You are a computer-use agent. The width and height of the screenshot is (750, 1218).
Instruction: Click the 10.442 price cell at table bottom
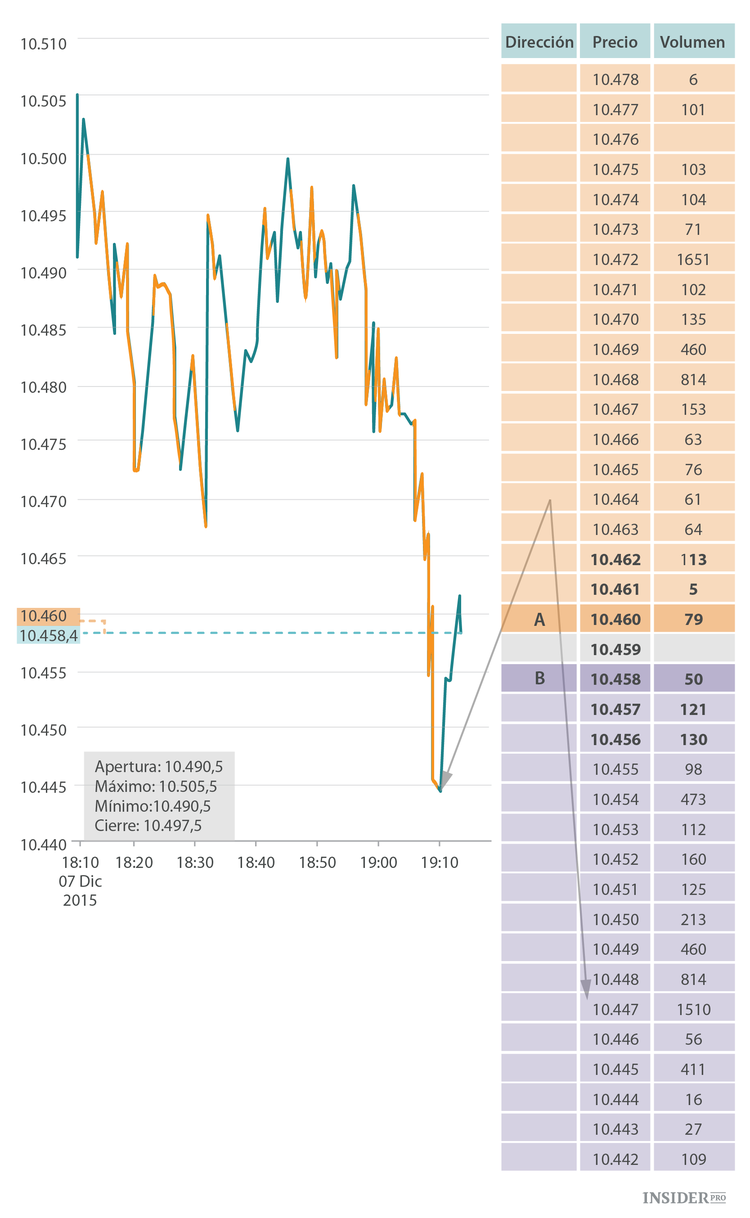615,1159
